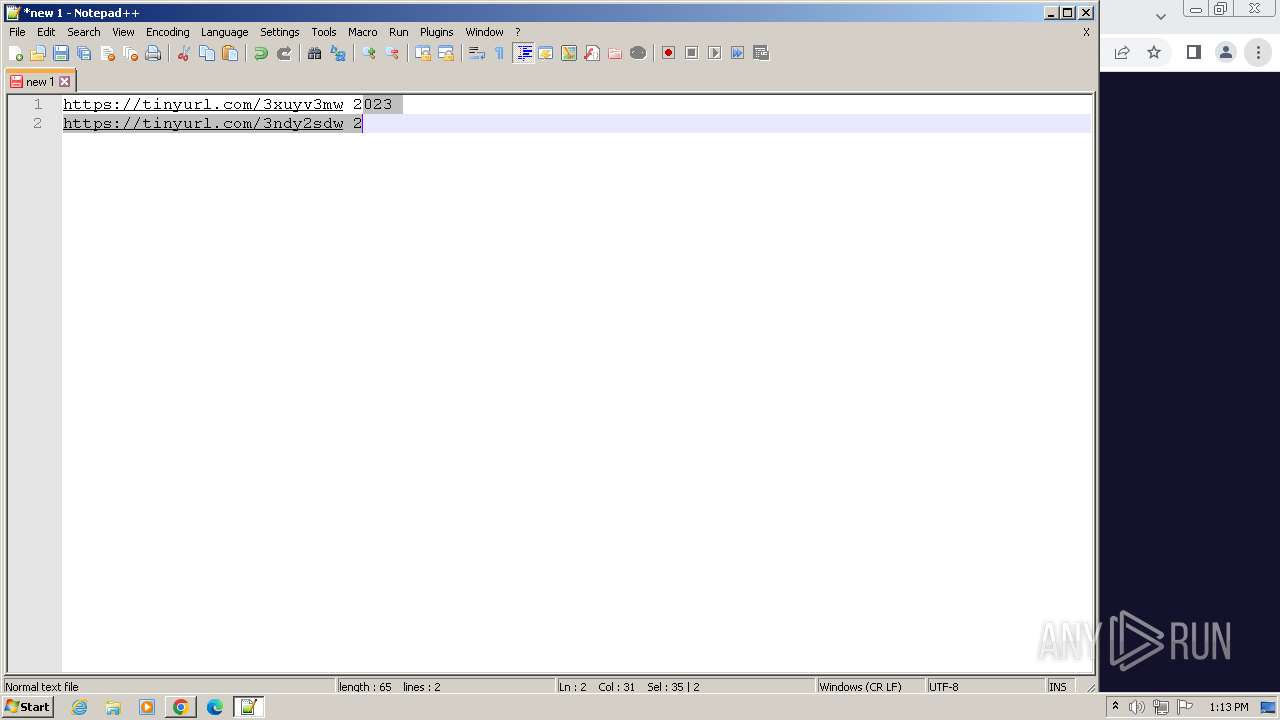
Task: Click the Stop Recording macro button
Action: 691,53
